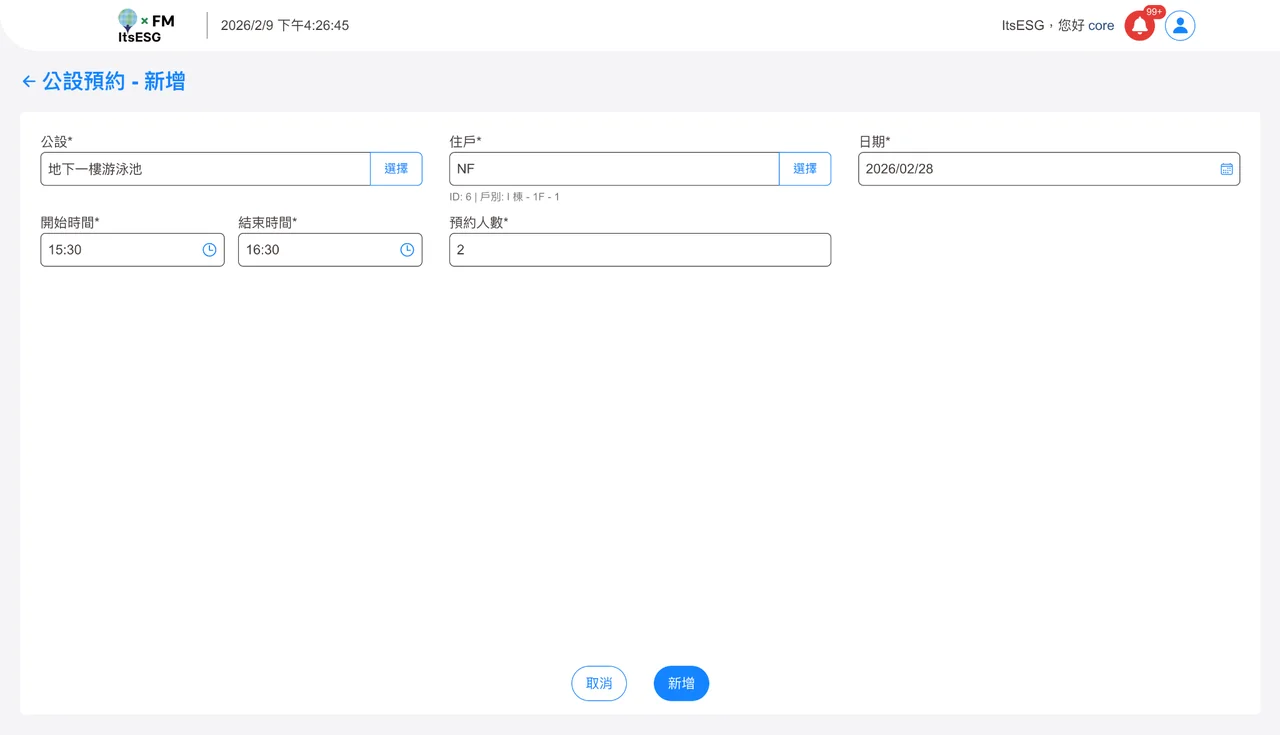Click the 公設預約 - 新增 page title
Viewport: 1280px width, 735px height.
(114, 82)
